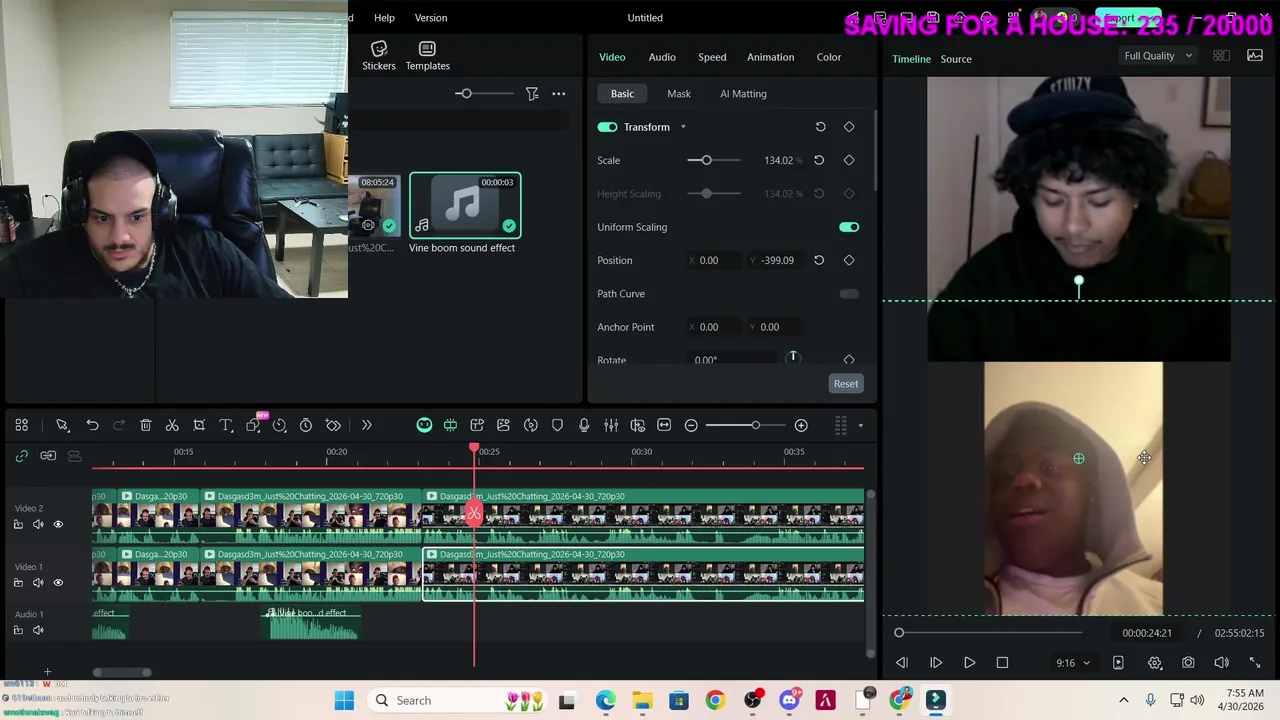The height and width of the screenshot is (720, 1280).
Task: Zoom out the timeline with minus icon
Action: coord(691,426)
